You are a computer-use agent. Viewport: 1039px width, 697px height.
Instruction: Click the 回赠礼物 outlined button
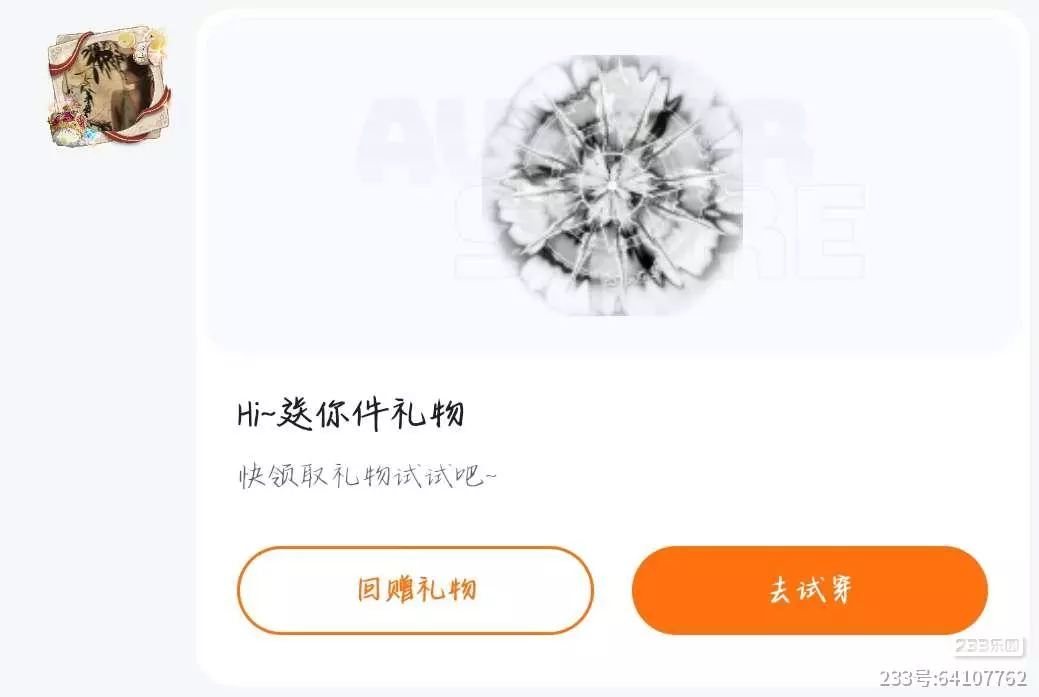pos(415,590)
